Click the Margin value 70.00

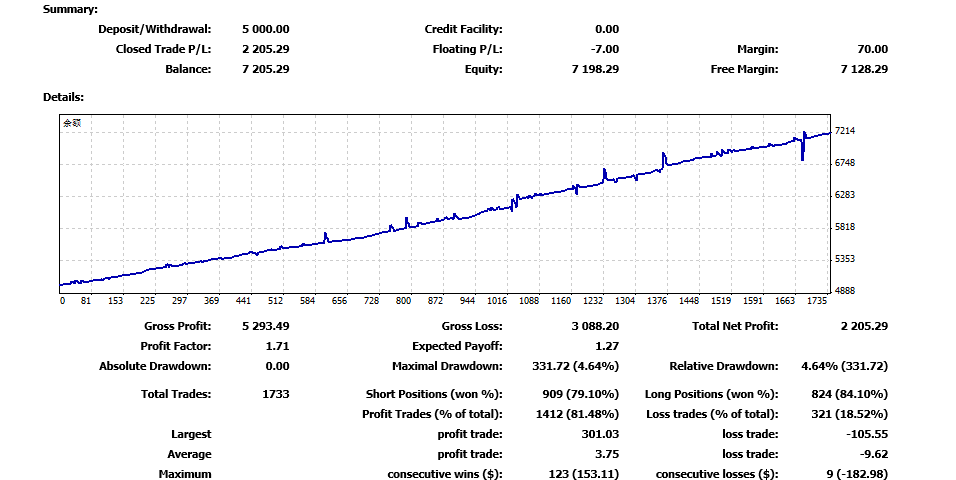pyautogui.click(x=872, y=49)
